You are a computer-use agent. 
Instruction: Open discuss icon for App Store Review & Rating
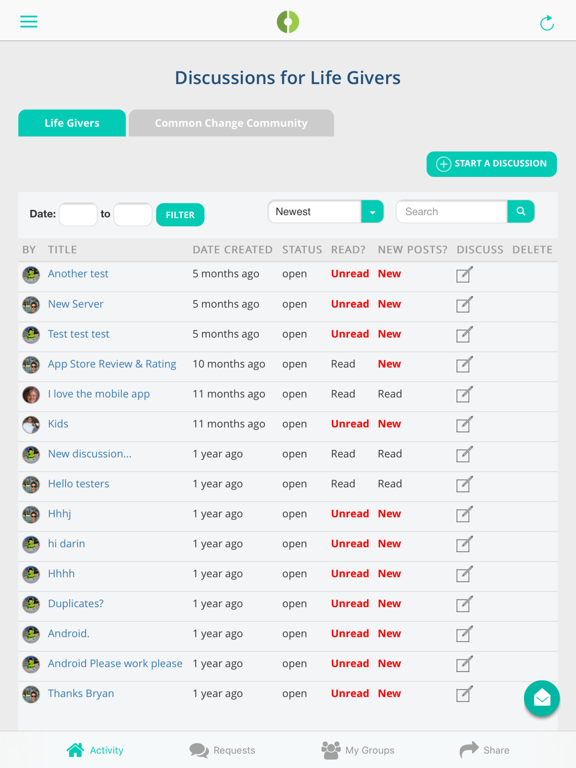[x=464, y=364]
